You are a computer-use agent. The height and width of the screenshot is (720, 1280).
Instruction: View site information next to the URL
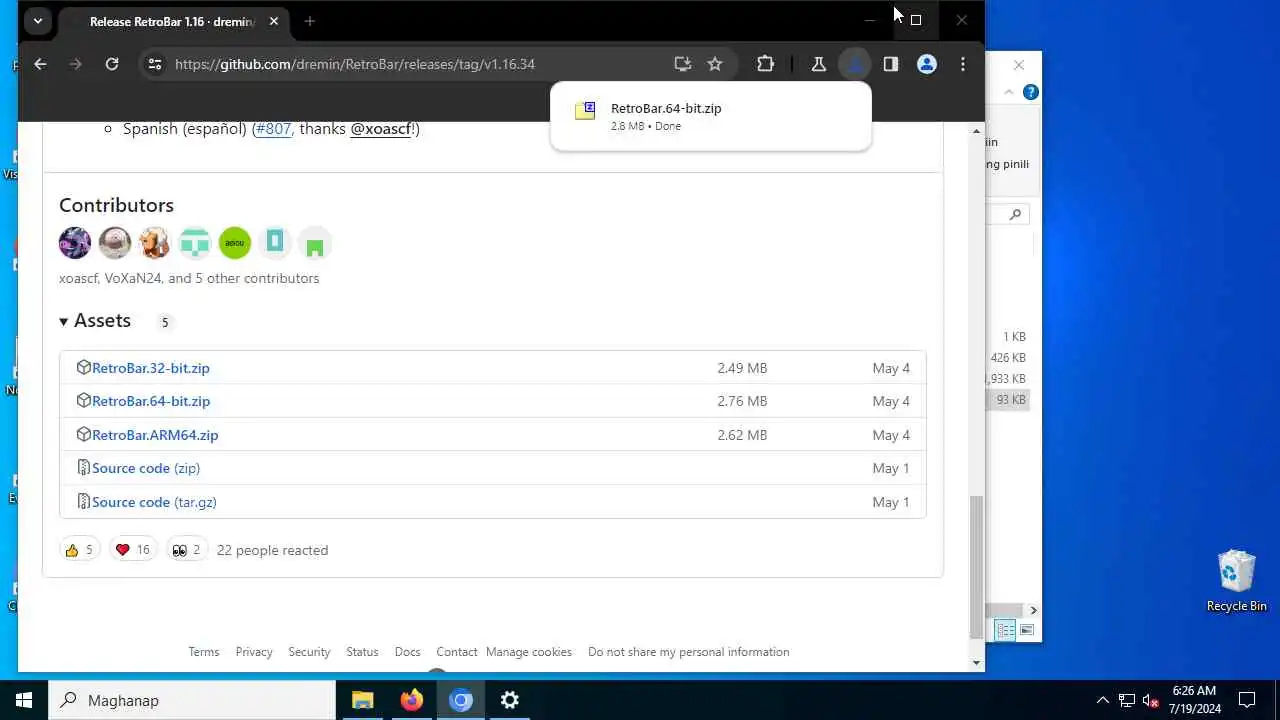coord(155,64)
